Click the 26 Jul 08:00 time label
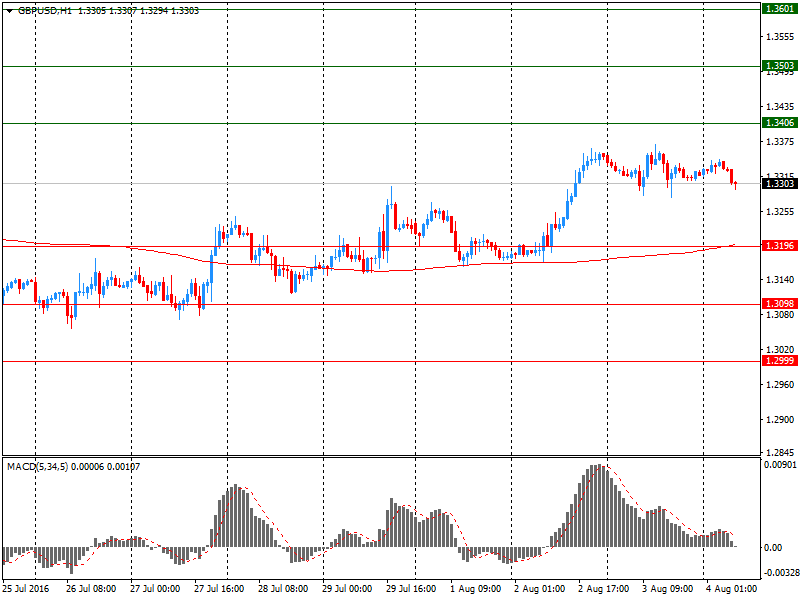 click(x=91, y=588)
